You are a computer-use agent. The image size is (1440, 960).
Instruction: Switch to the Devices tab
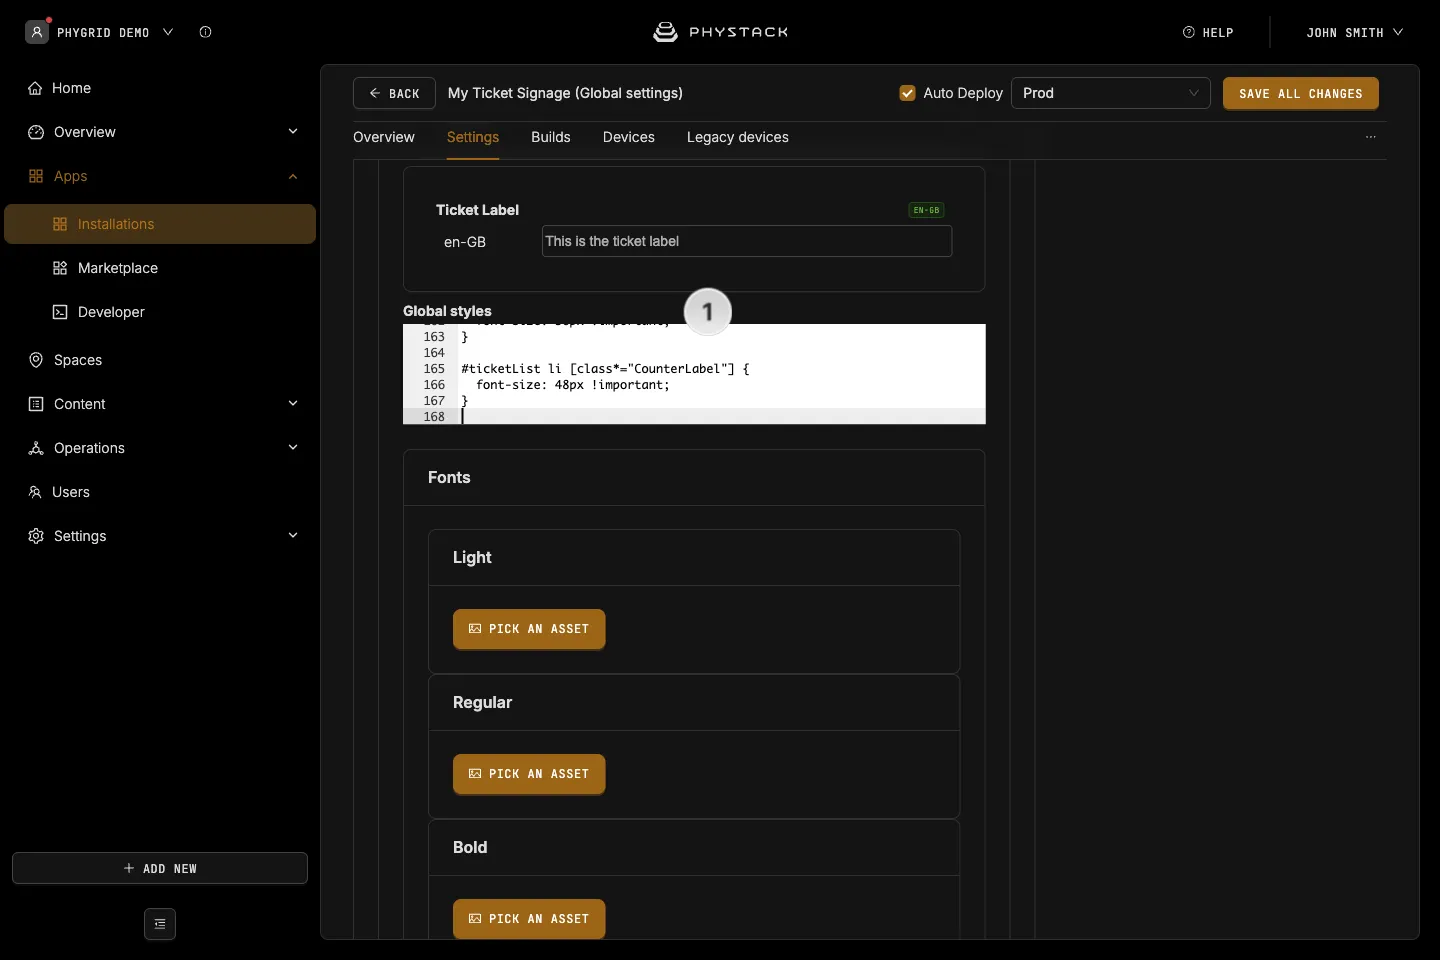click(x=629, y=137)
